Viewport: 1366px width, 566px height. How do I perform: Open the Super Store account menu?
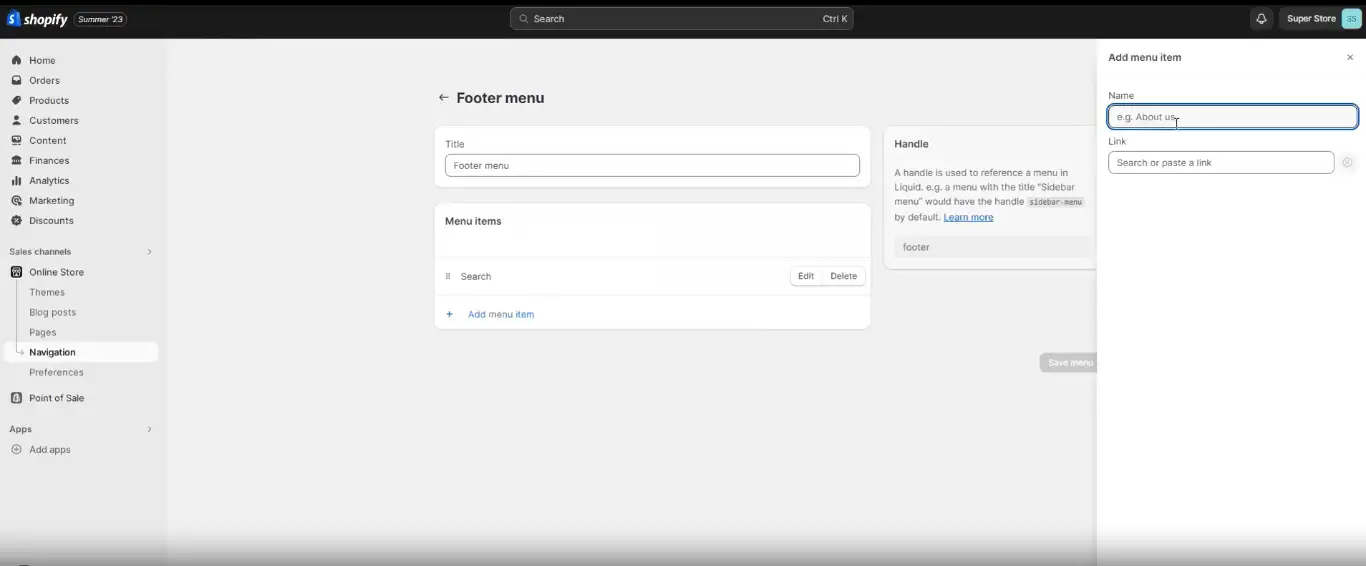(x=1323, y=19)
